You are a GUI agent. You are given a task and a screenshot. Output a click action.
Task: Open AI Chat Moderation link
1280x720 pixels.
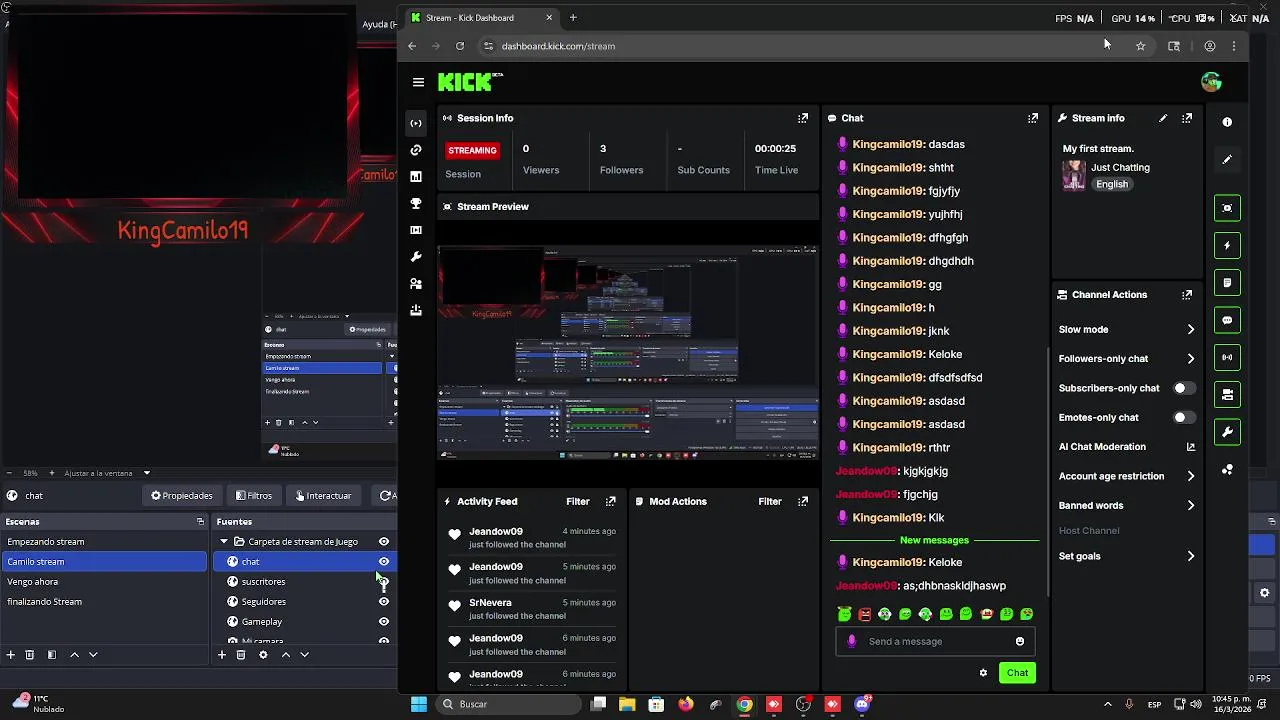1126,447
